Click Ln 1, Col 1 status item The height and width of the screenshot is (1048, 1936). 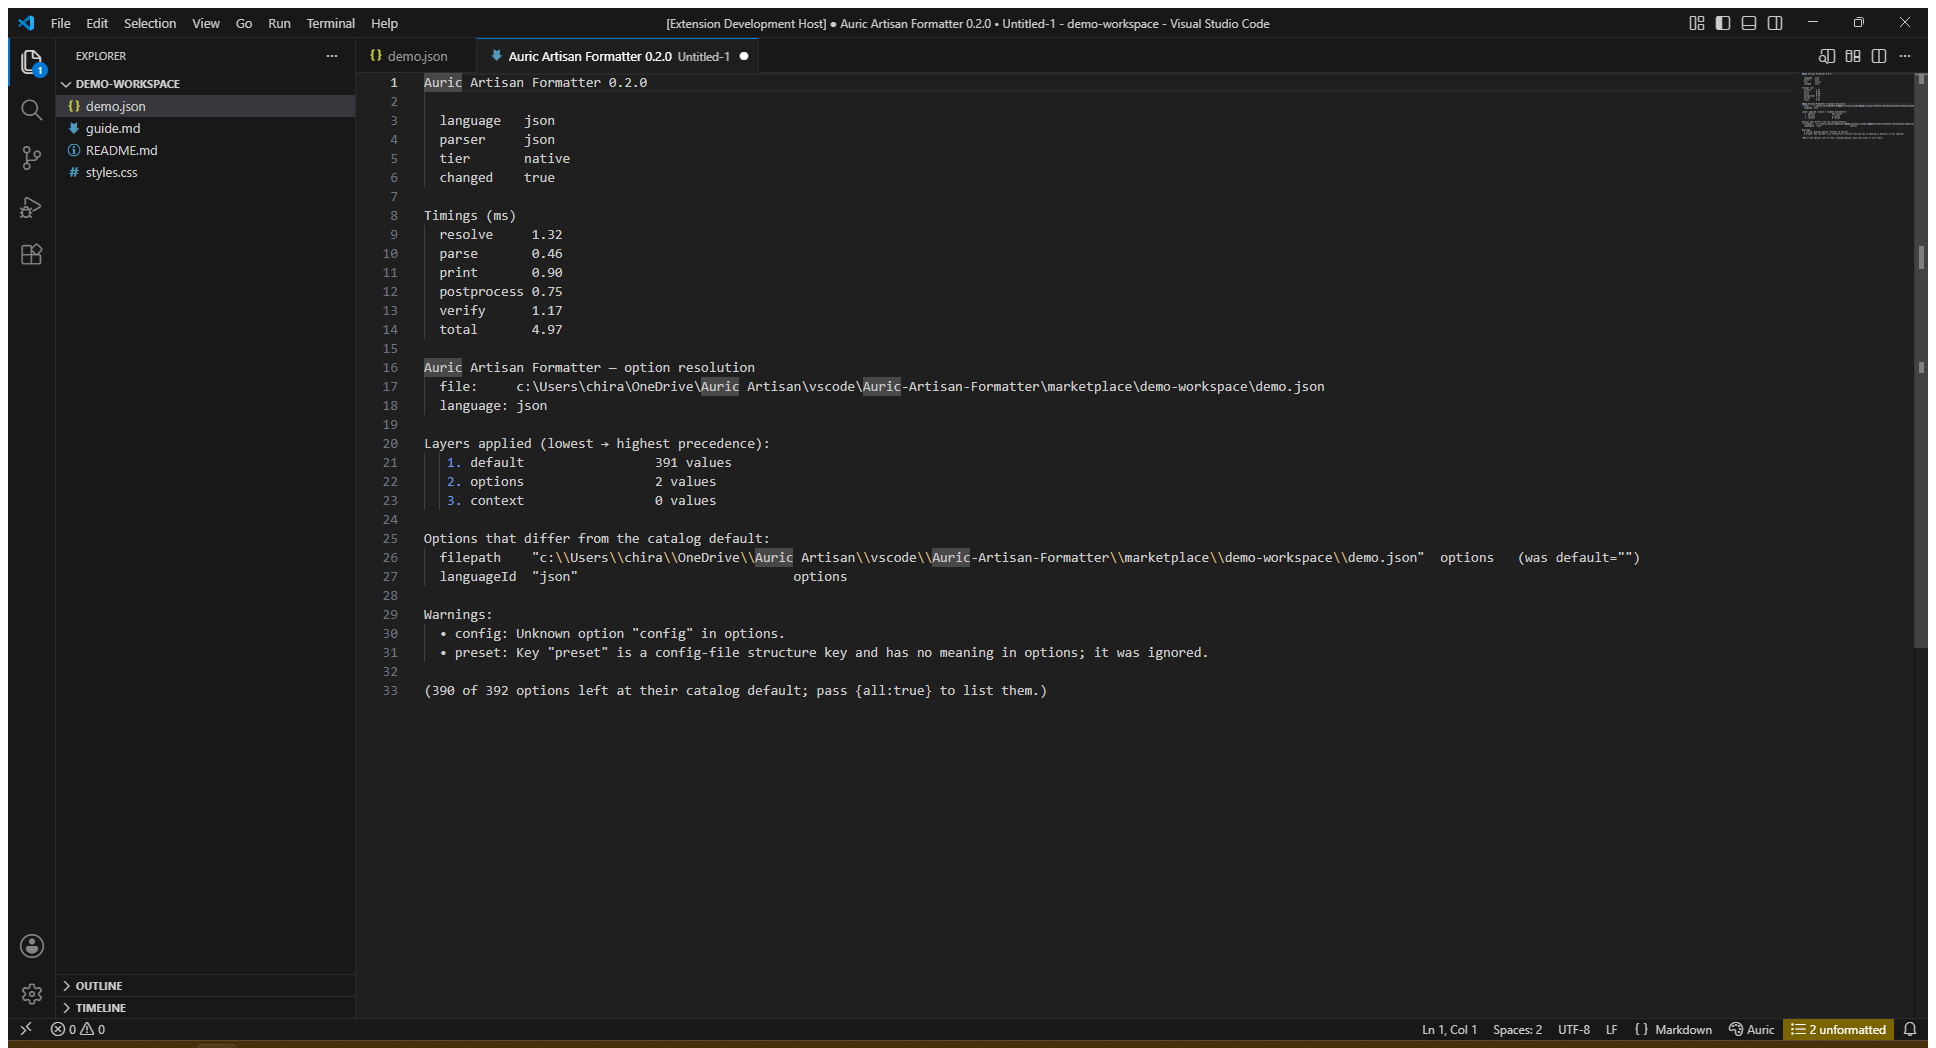pyautogui.click(x=1449, y=1029)
